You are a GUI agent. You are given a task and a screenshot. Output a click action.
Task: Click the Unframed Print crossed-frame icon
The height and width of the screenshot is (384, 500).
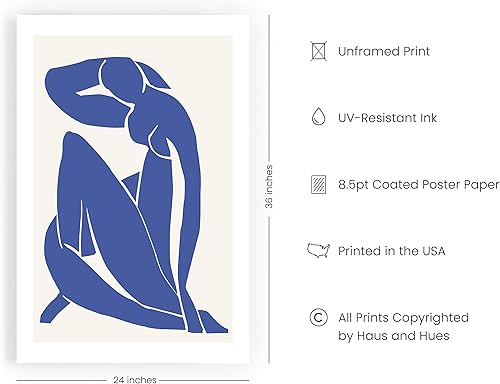[318, 51]
